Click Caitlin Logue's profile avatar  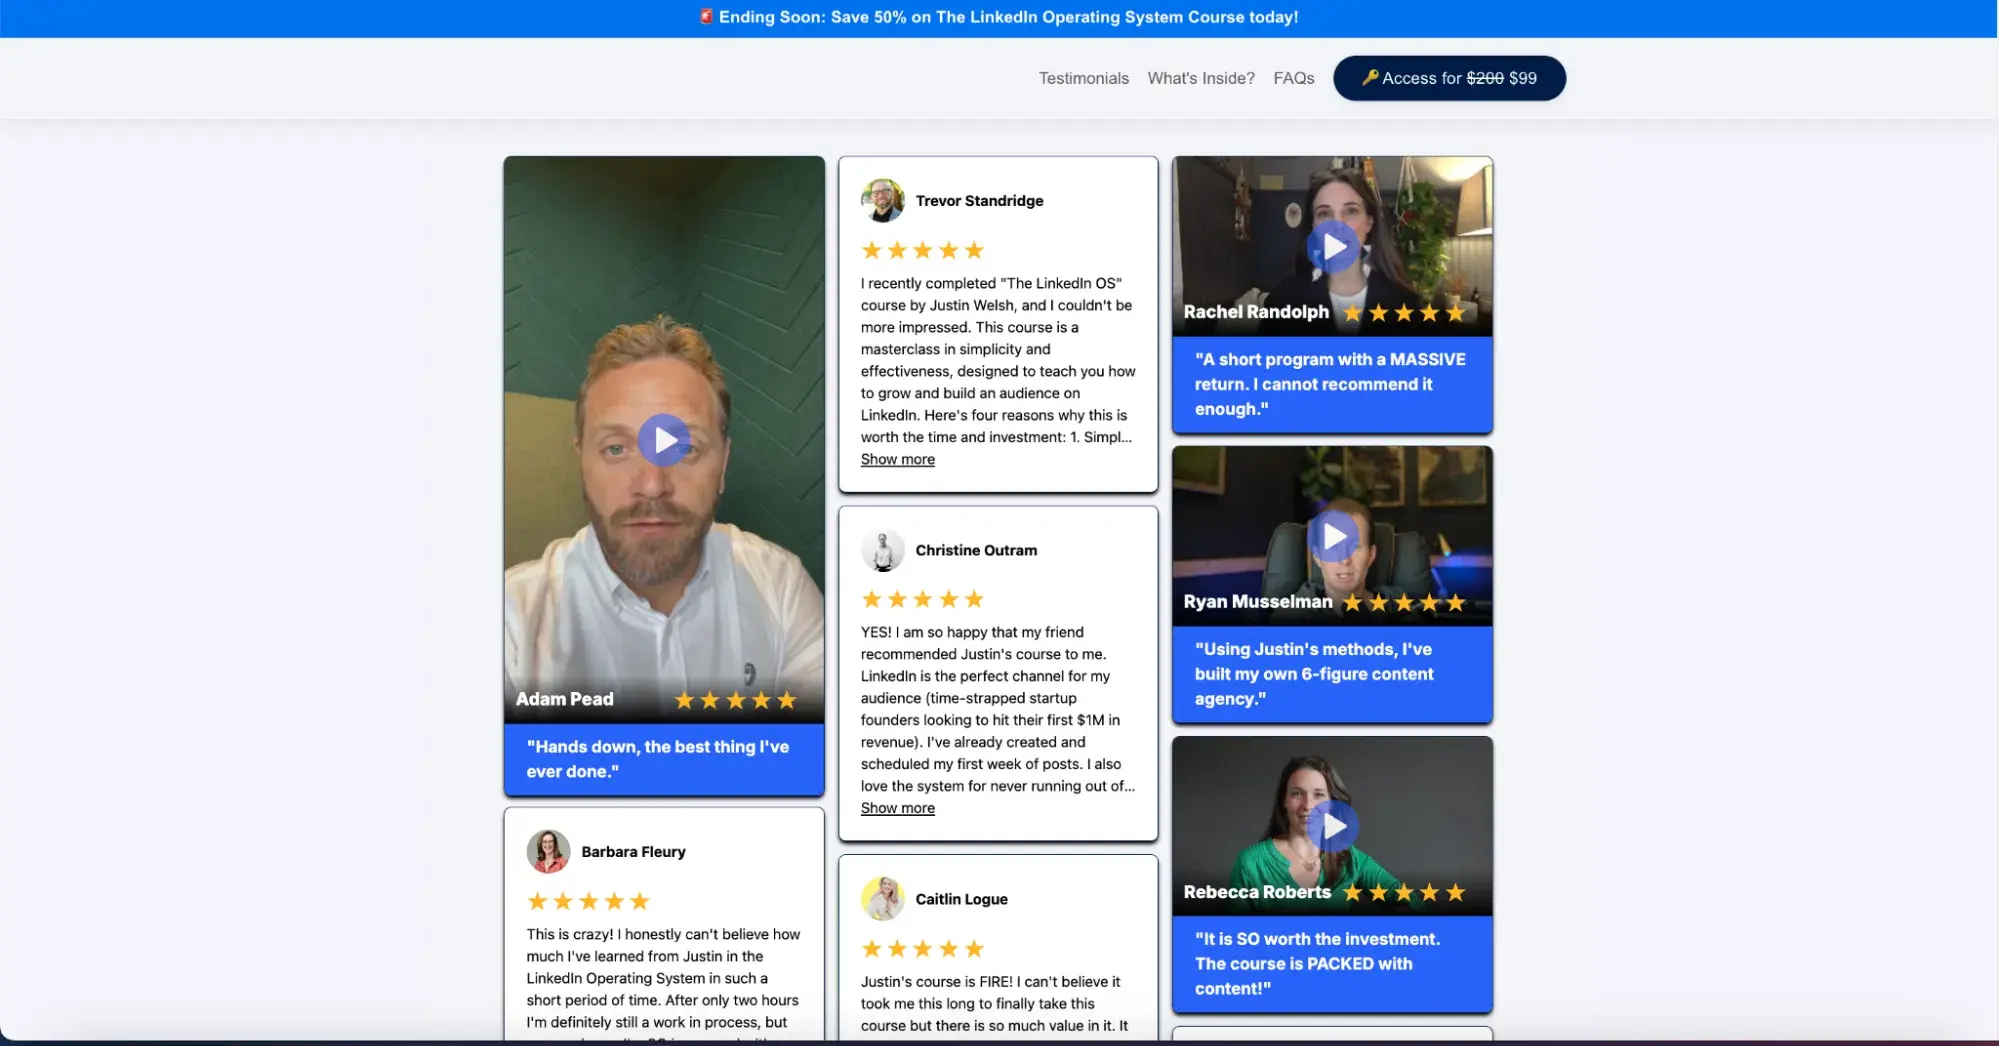882,900
